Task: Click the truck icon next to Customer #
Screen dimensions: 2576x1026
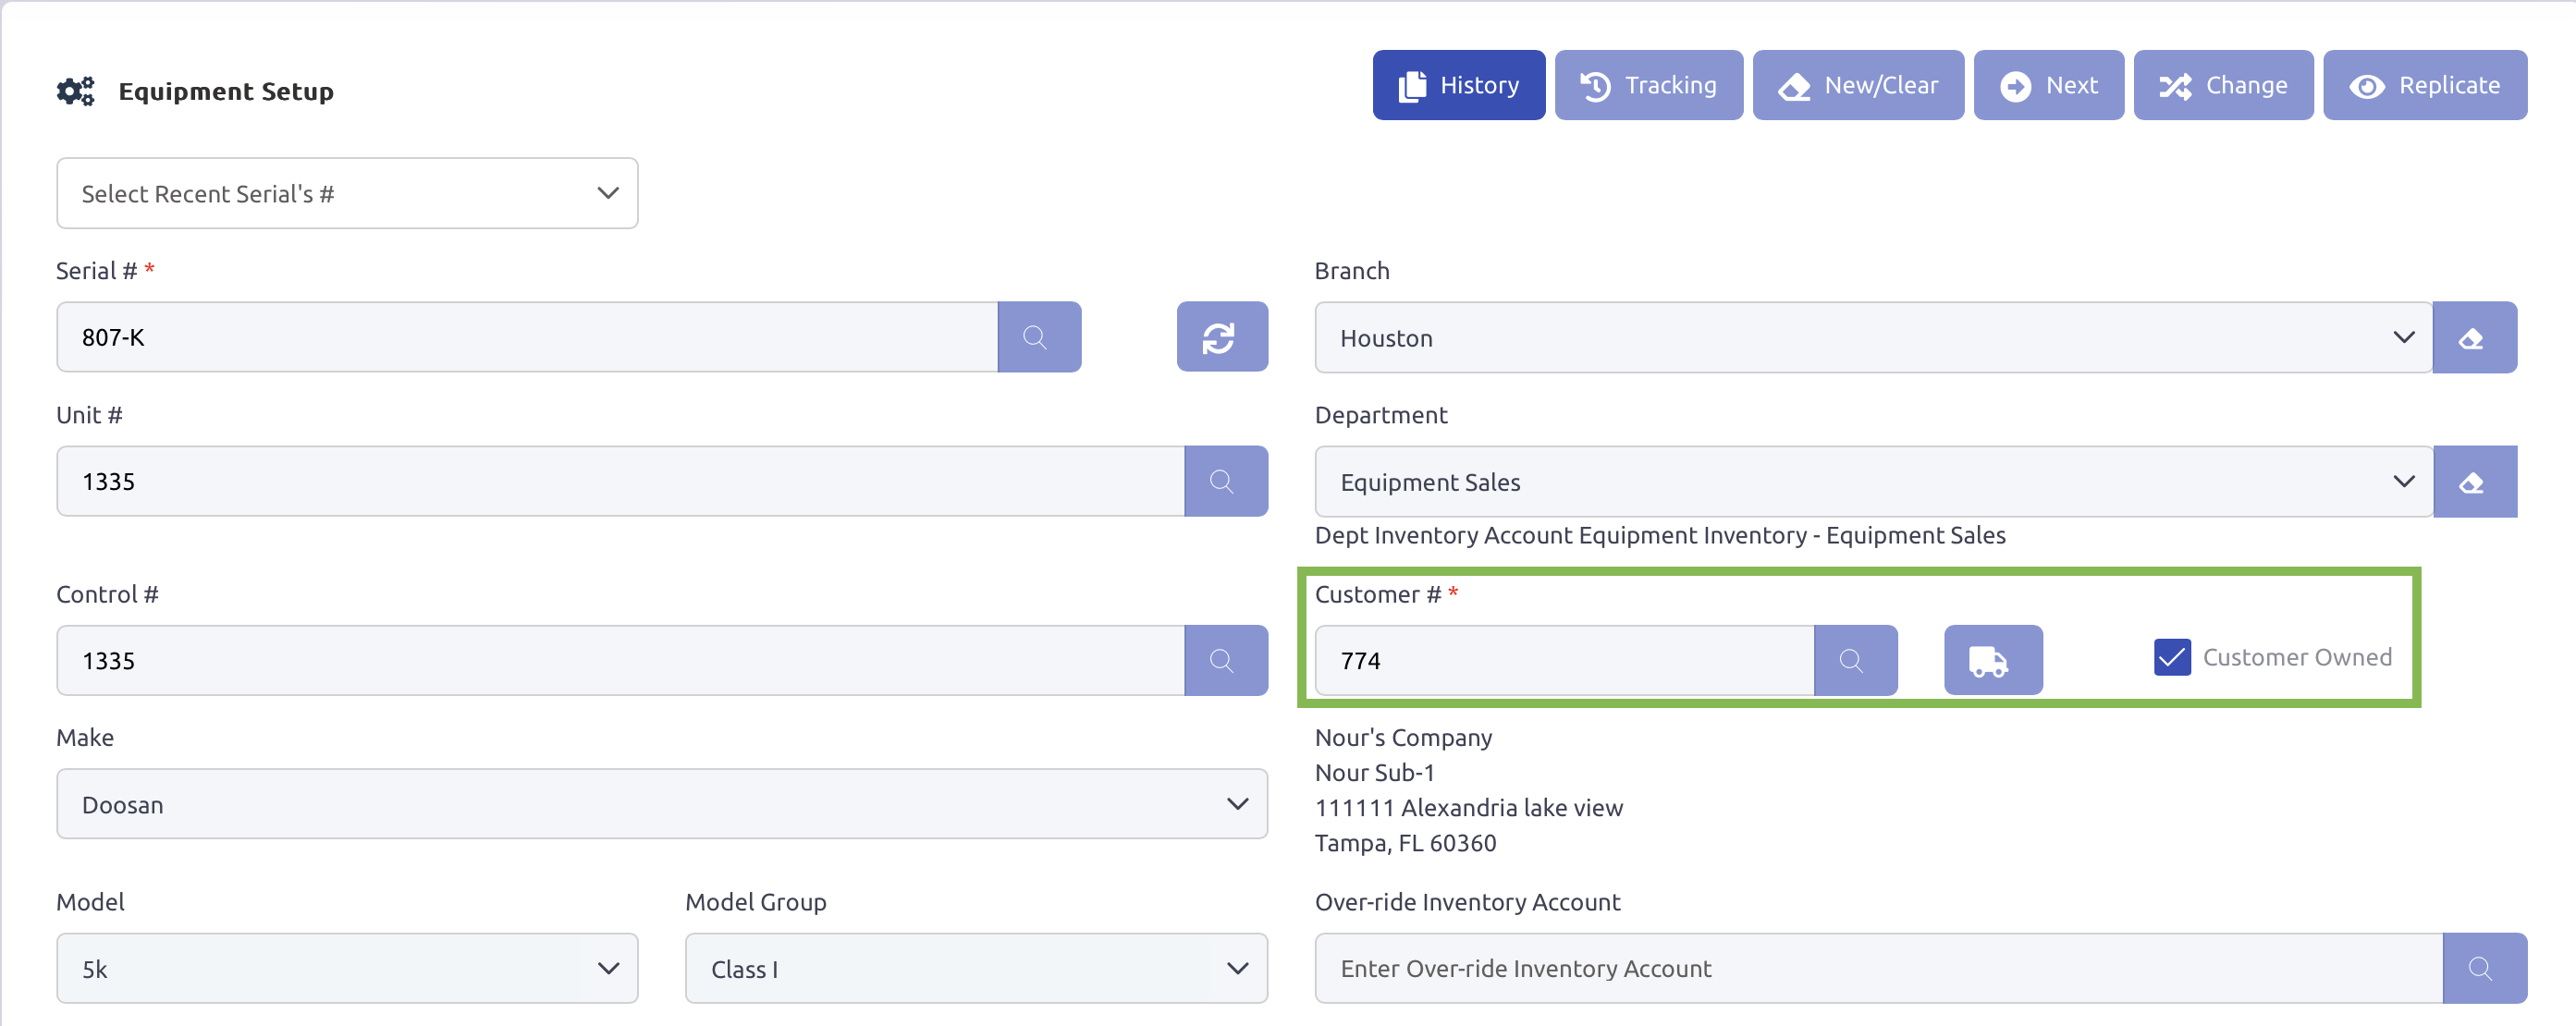Action: click(1992, 660)
